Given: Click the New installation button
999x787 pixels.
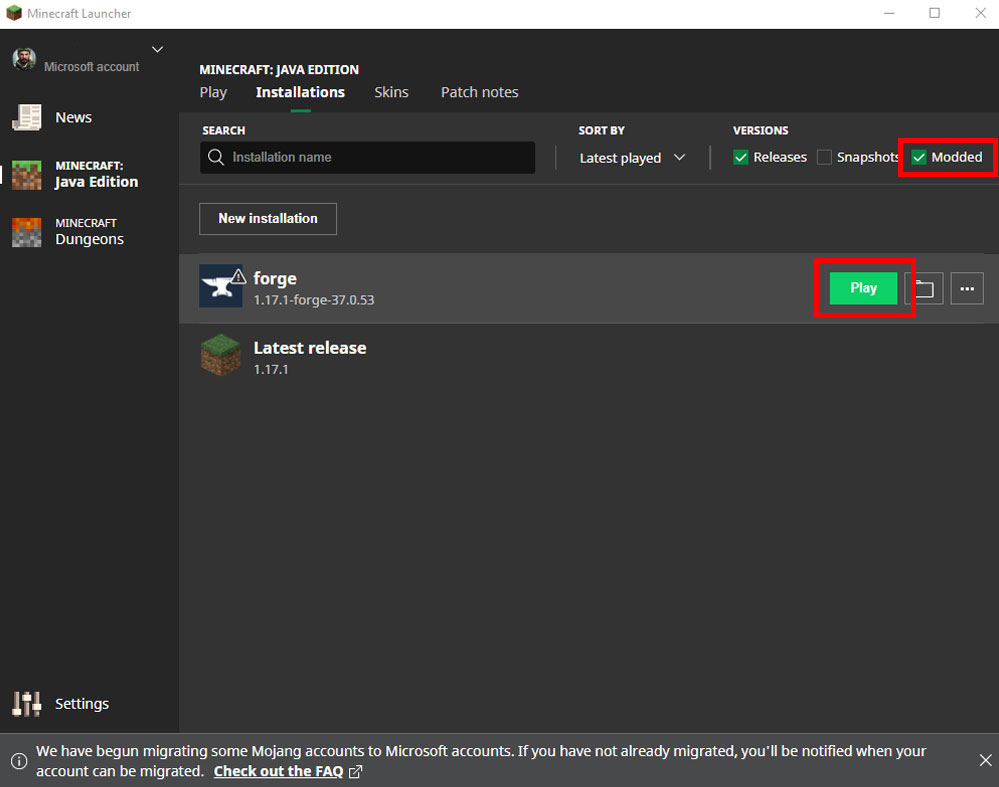Looking at the screenshot, I should click(267, 218).
